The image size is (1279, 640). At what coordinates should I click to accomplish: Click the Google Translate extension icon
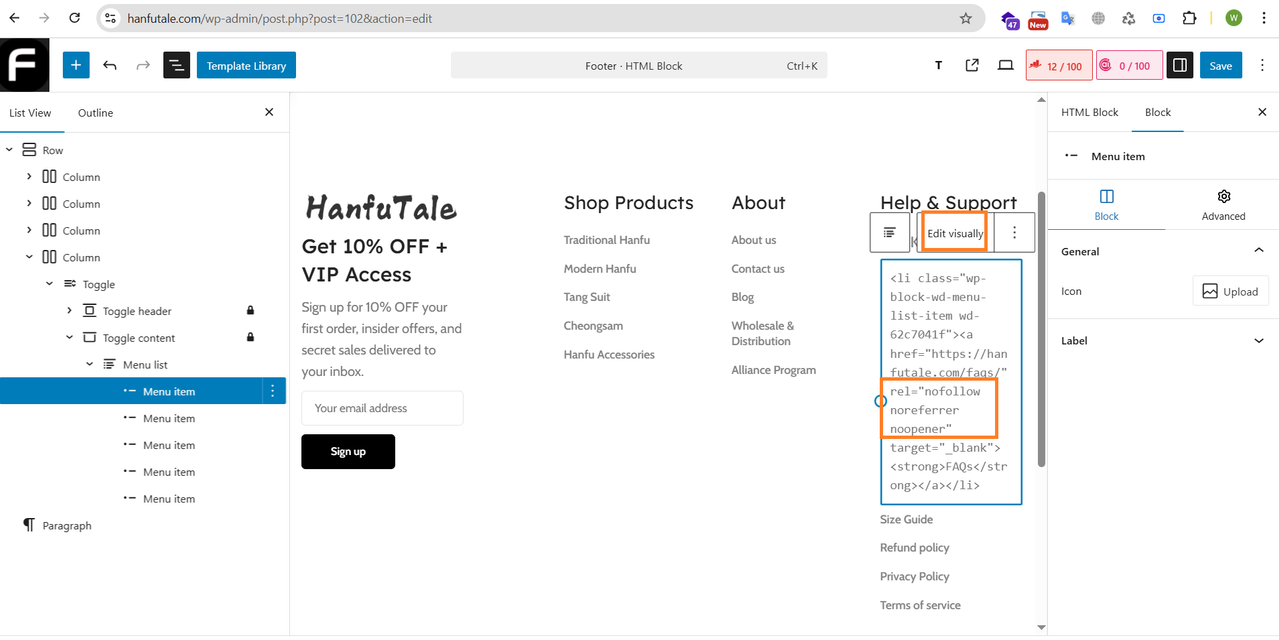1068,18
